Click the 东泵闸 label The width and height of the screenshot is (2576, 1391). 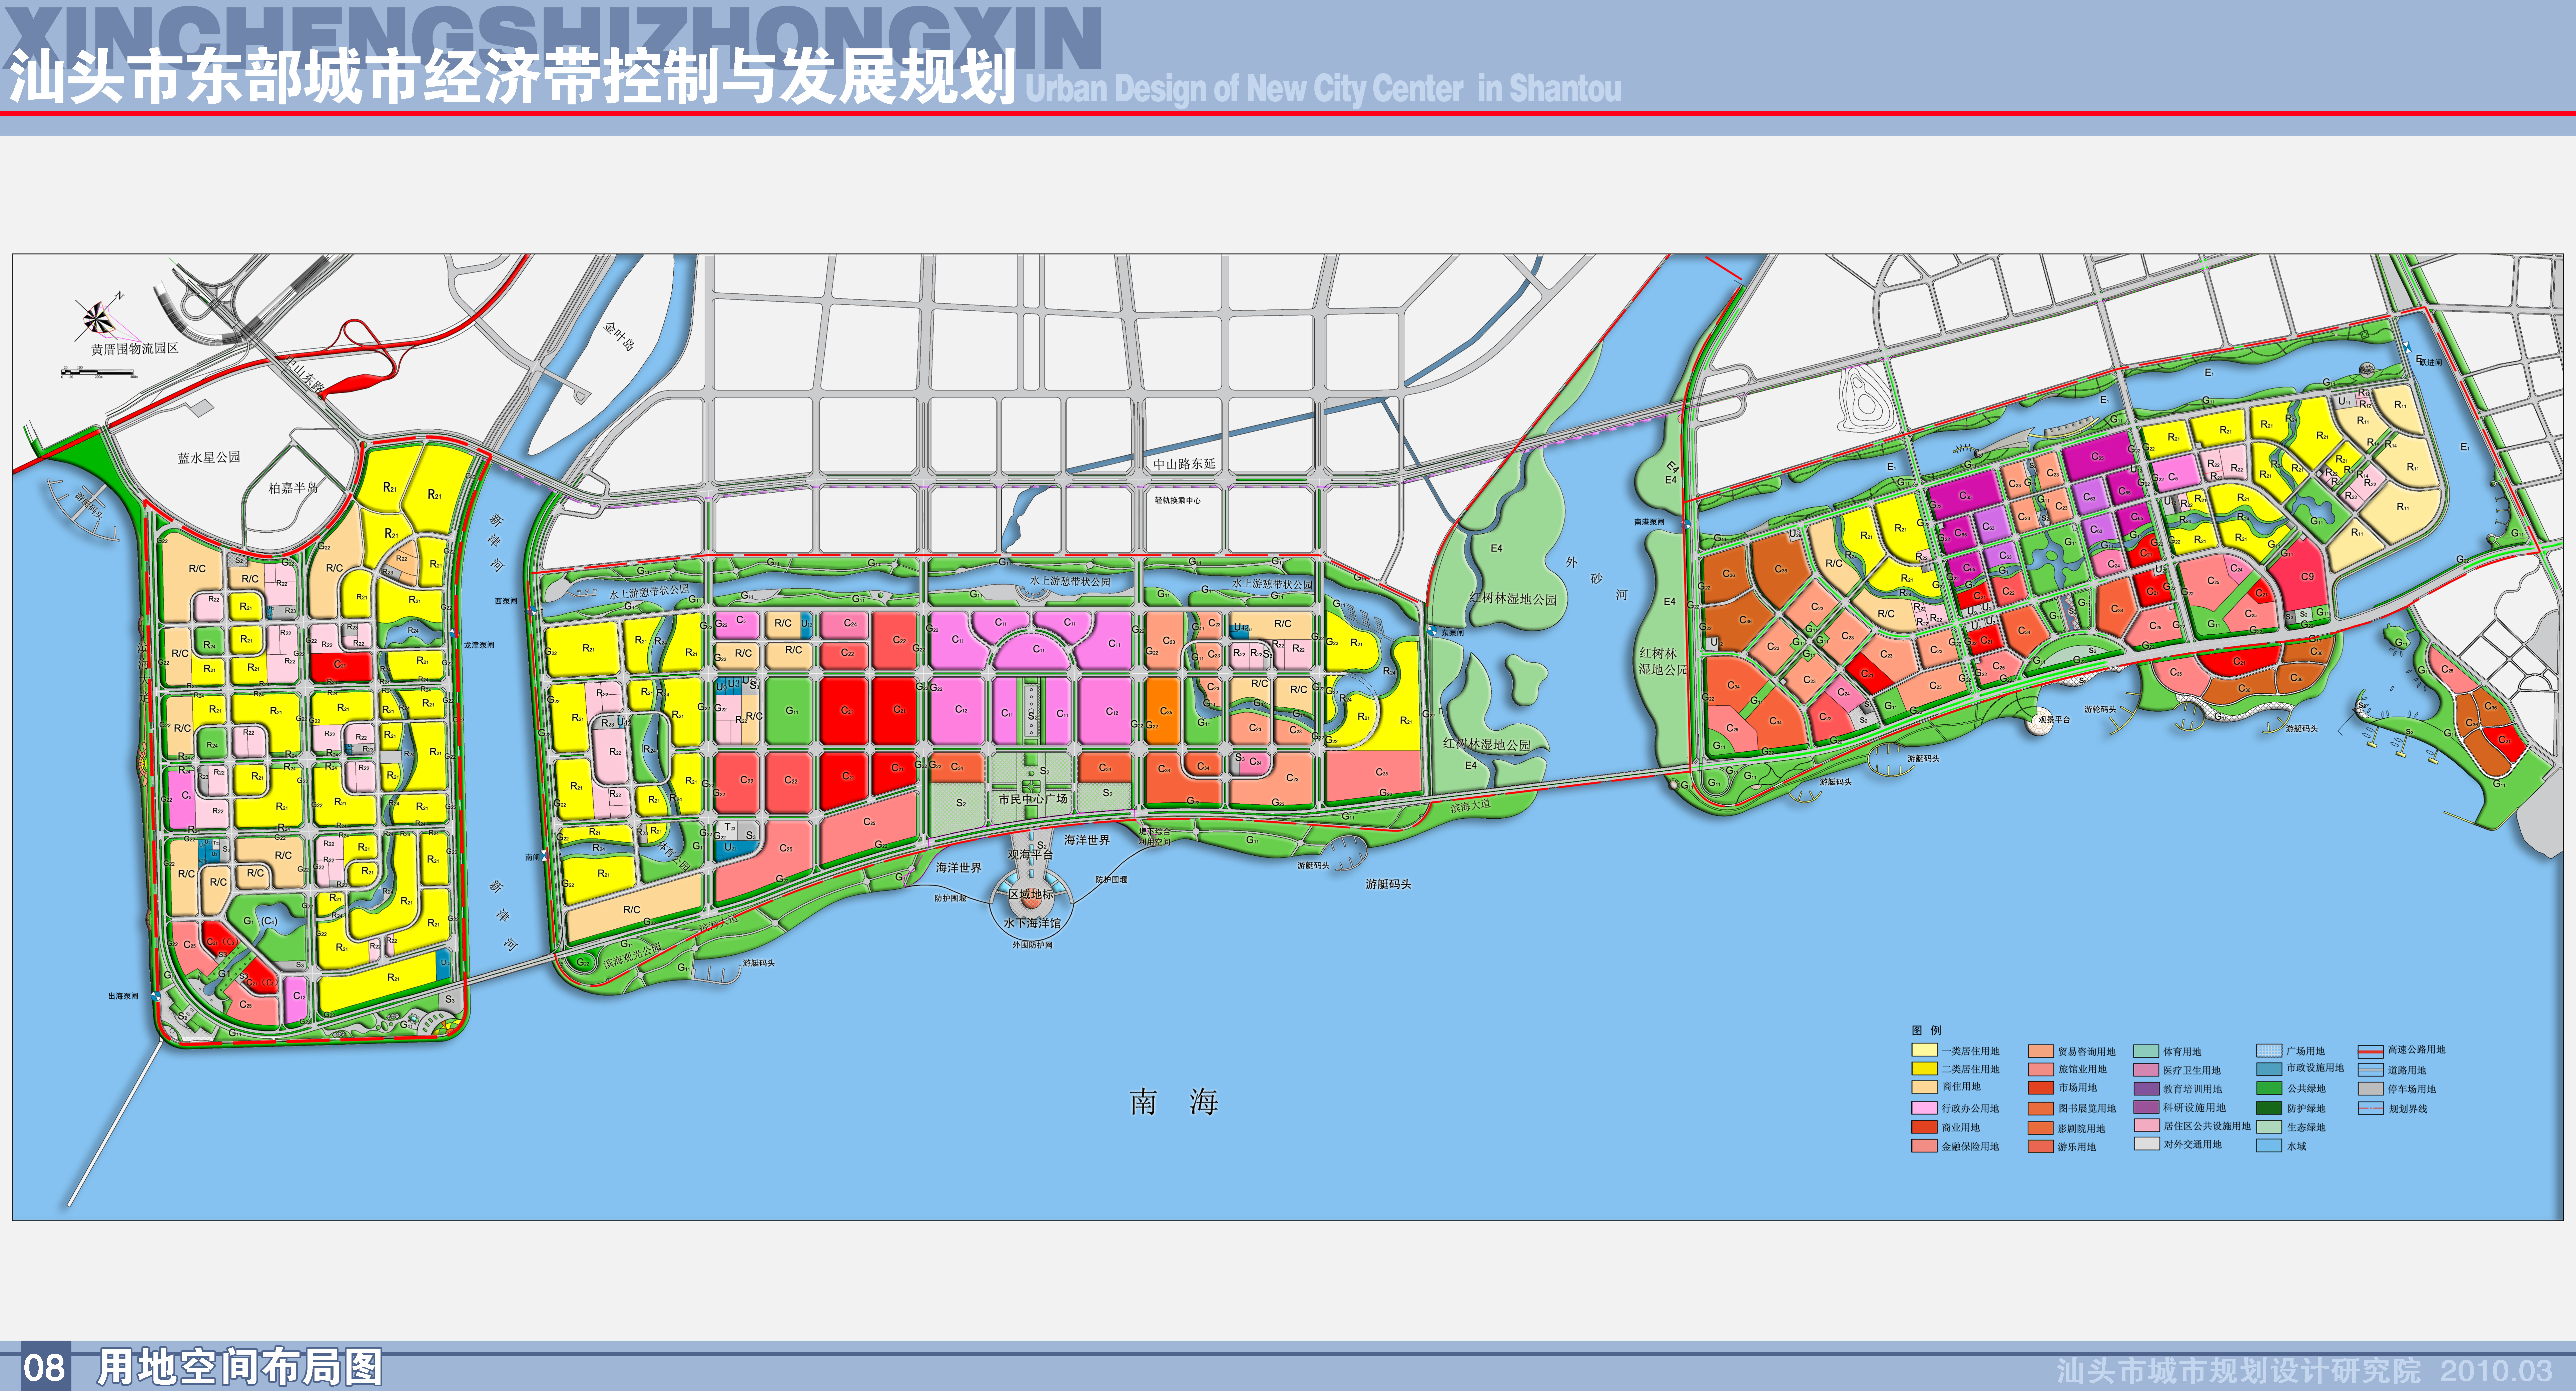(1453, 633)
